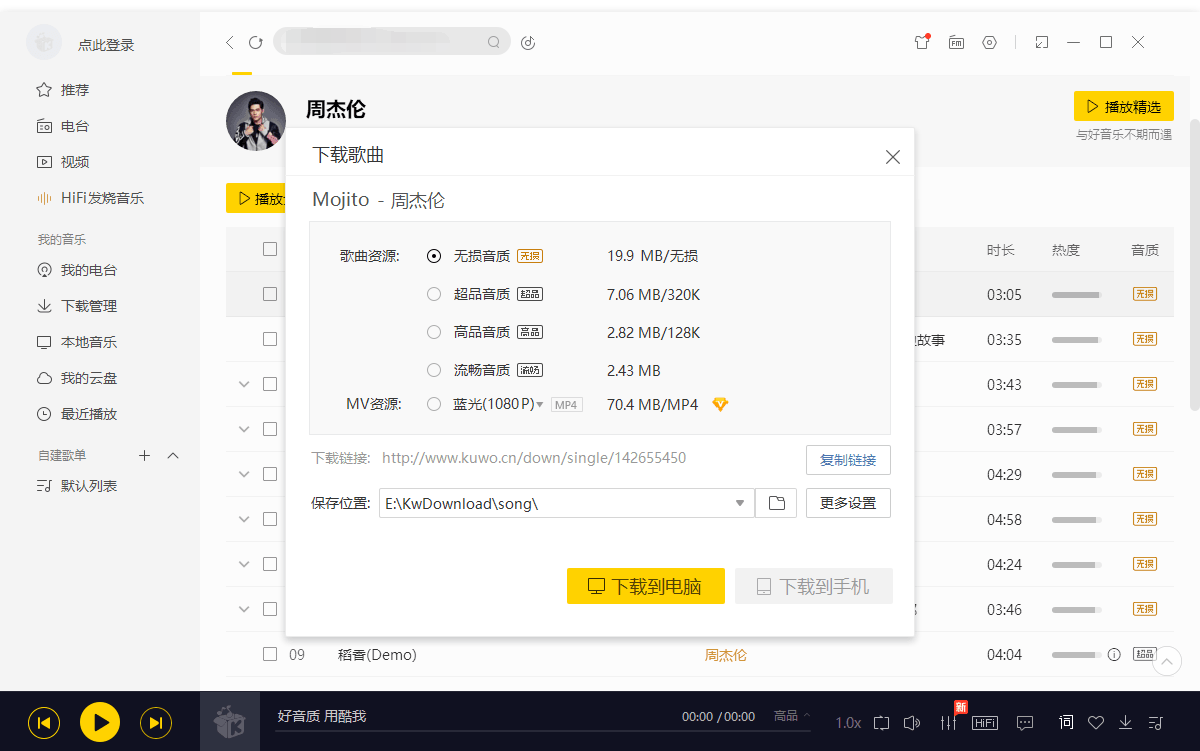Open the FM radio icon in the title bar

point(956,42)
